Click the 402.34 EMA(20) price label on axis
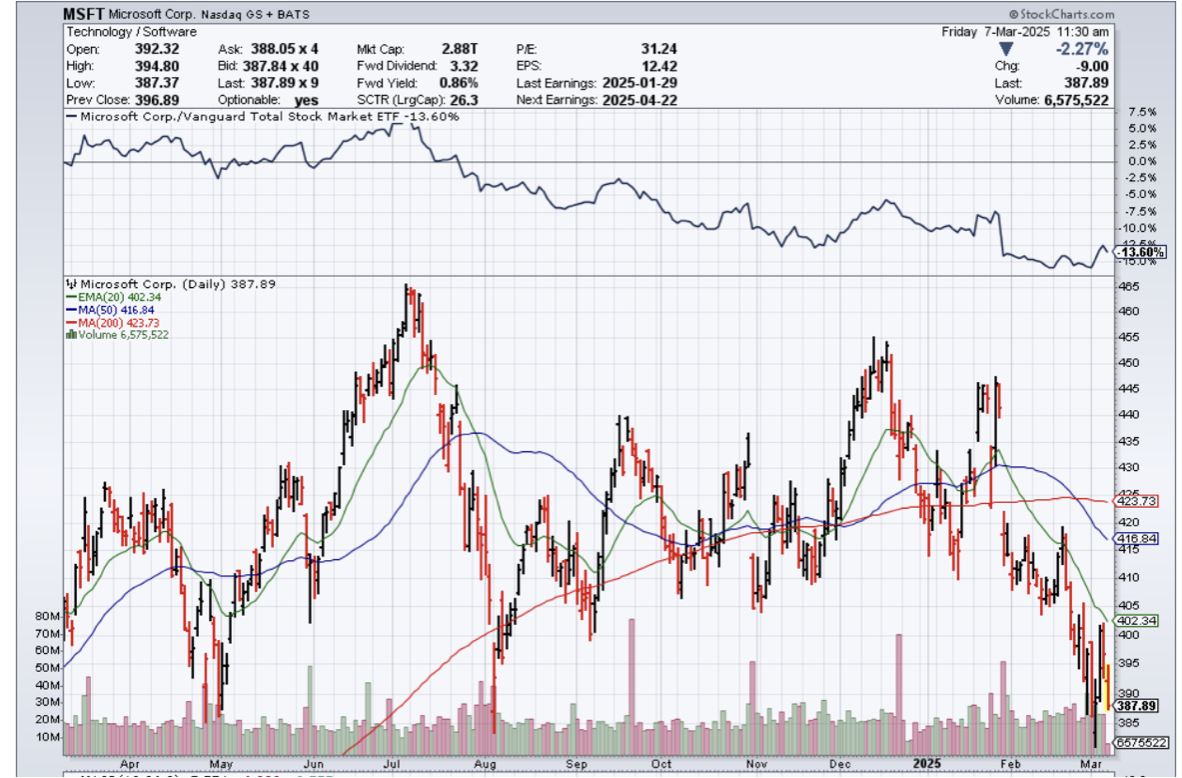Viewport: 1182px width, 778px height. click(1140, 620)
